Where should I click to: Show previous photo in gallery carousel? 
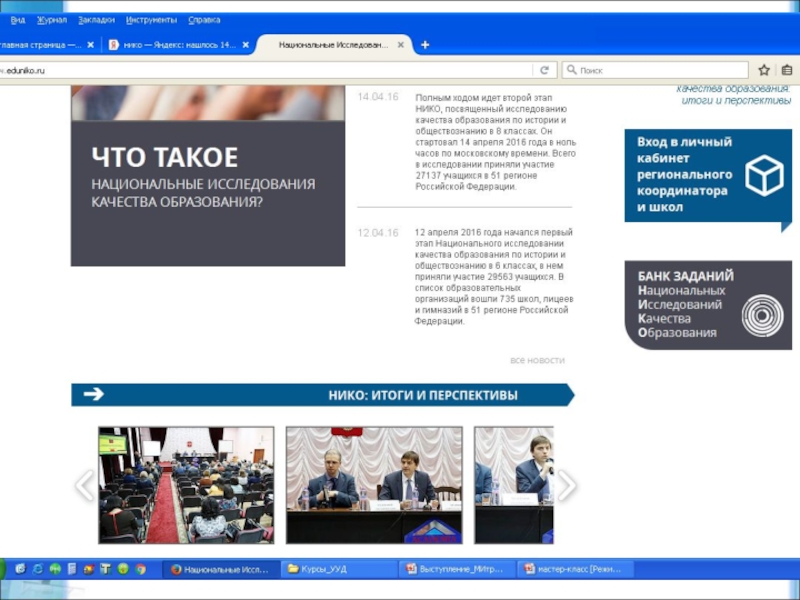tap(85, 485)
